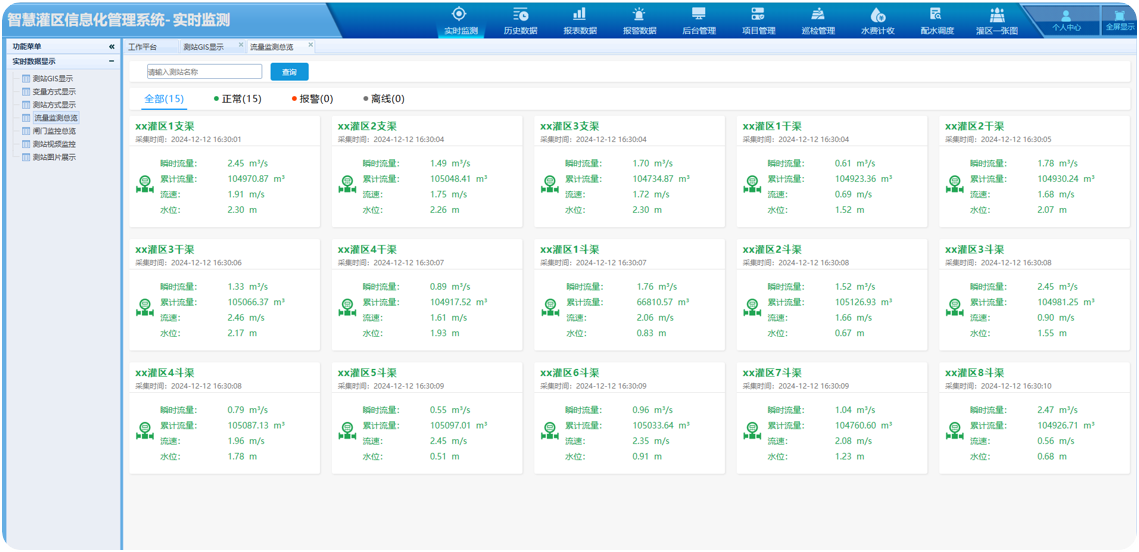
Task: Open 历史数据 in the top navigation
Action: [x=520, y=19]
